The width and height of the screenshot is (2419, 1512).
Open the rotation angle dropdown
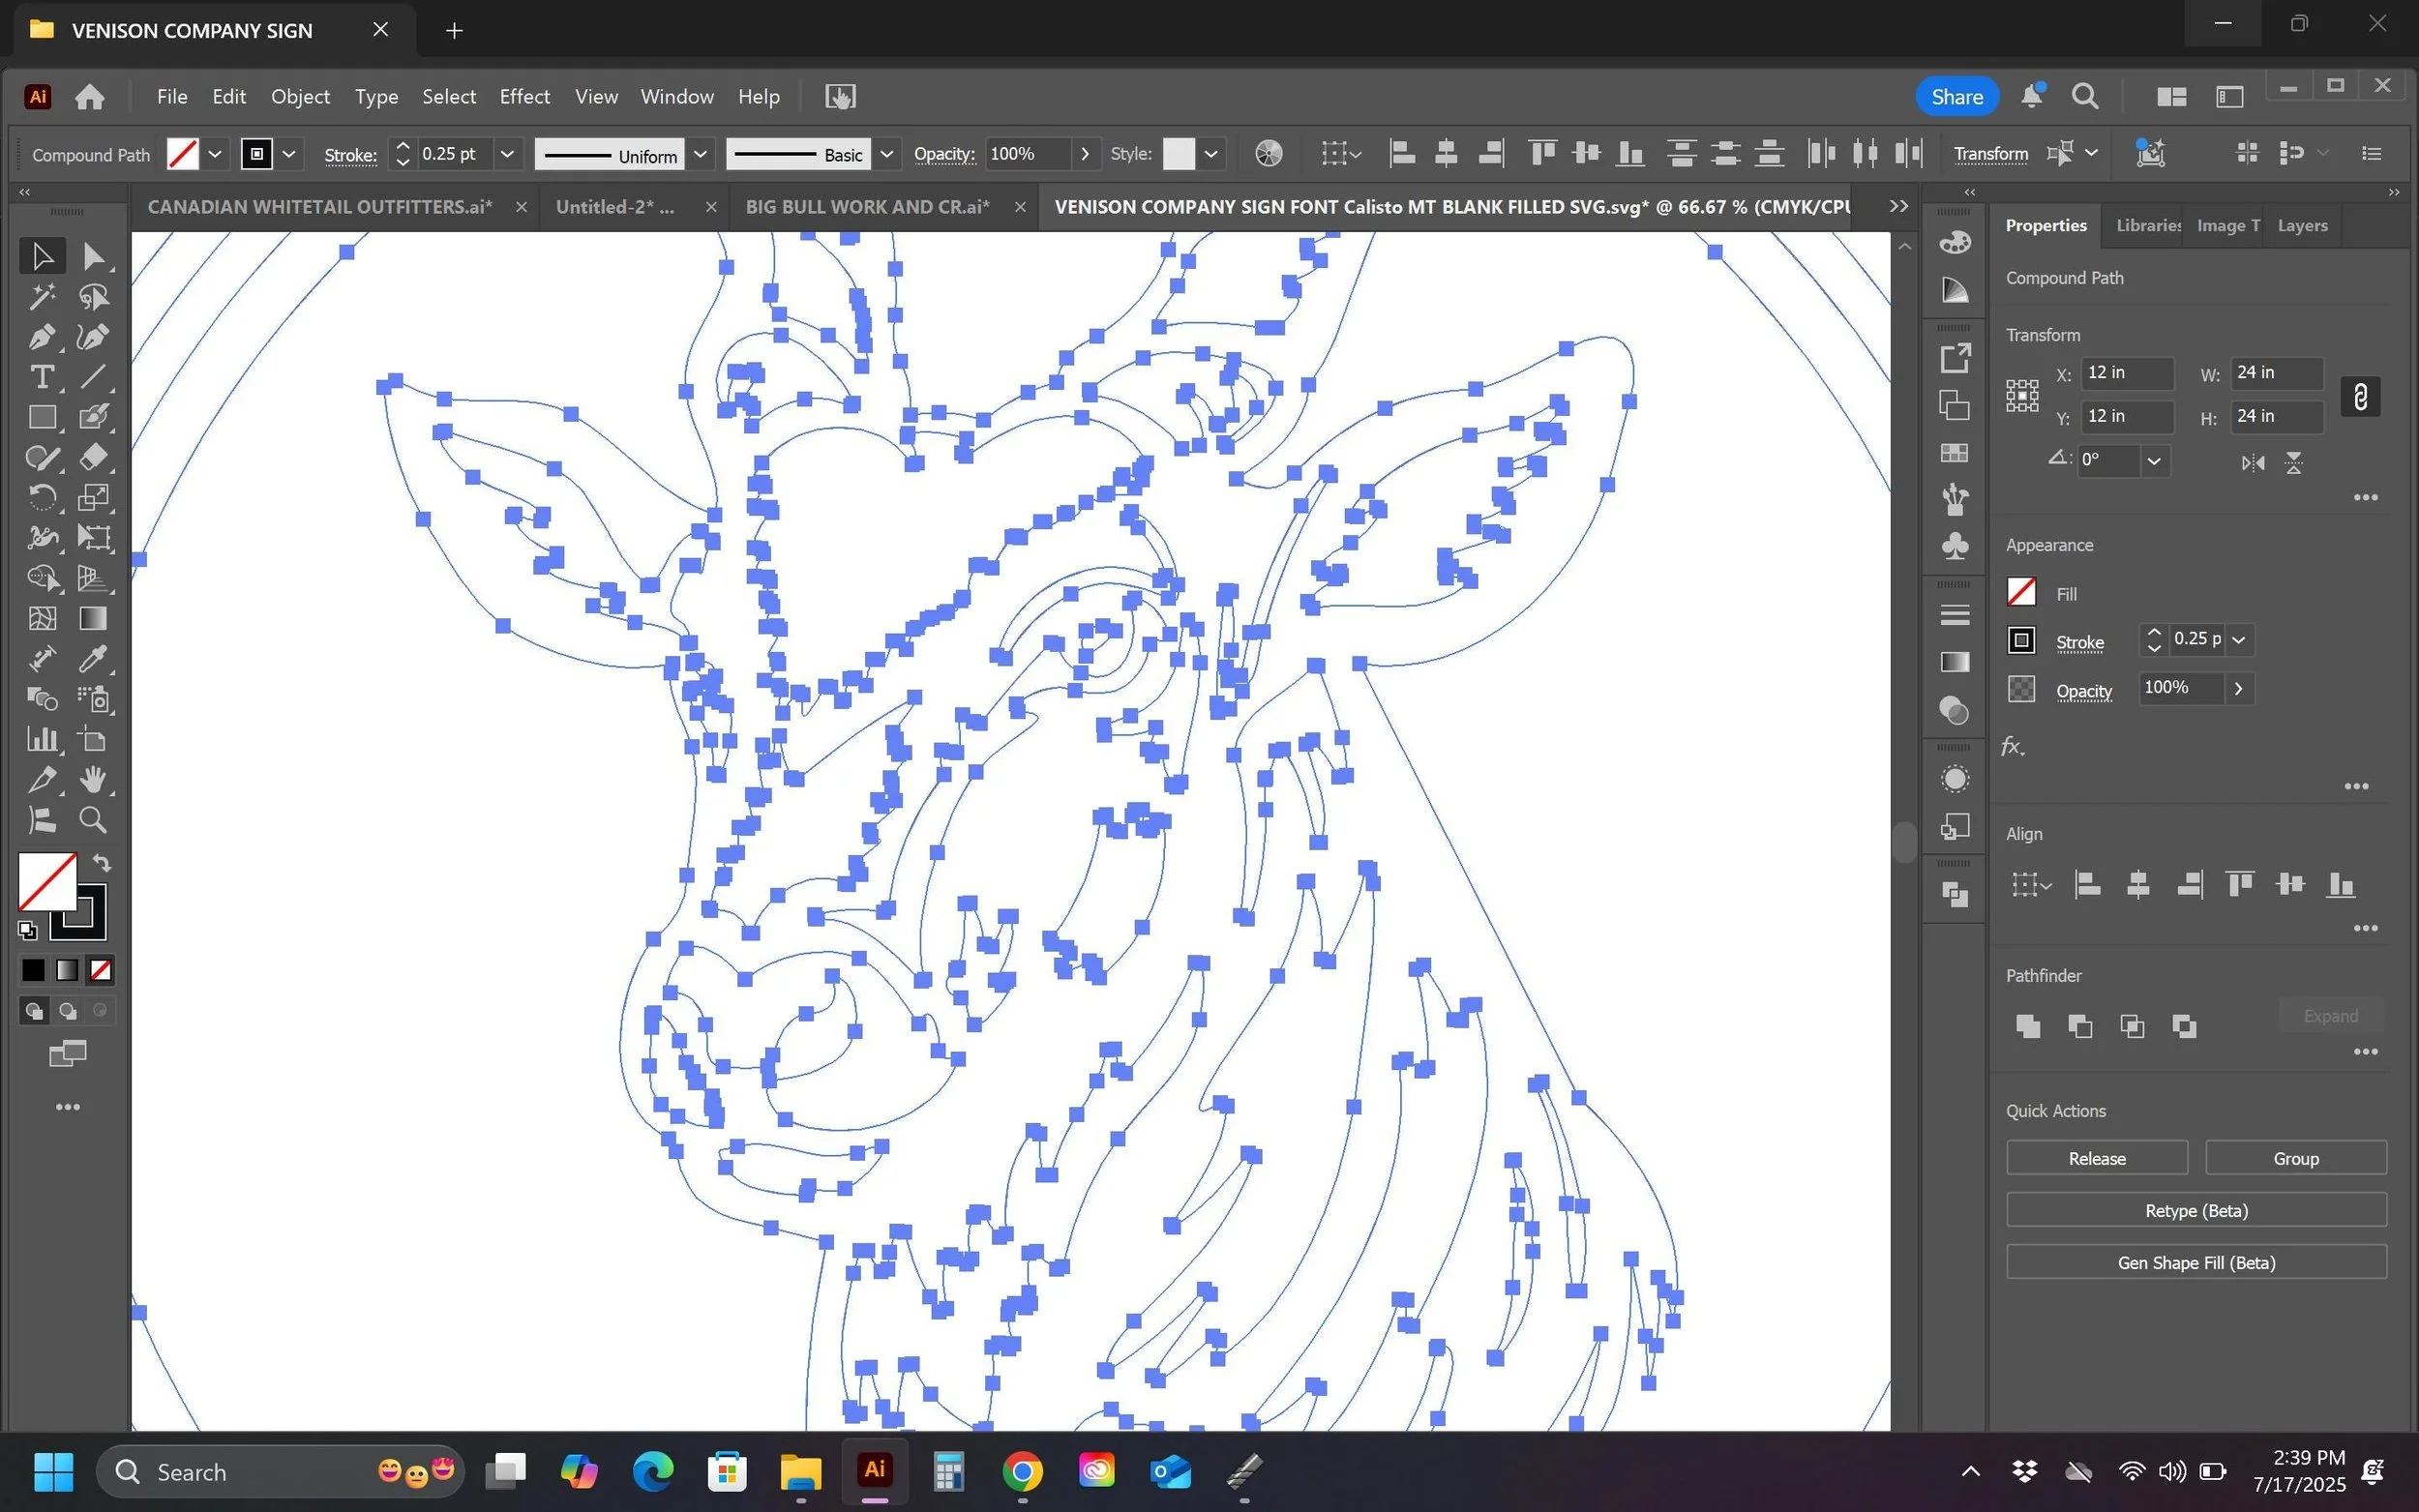coord(2153,461)
